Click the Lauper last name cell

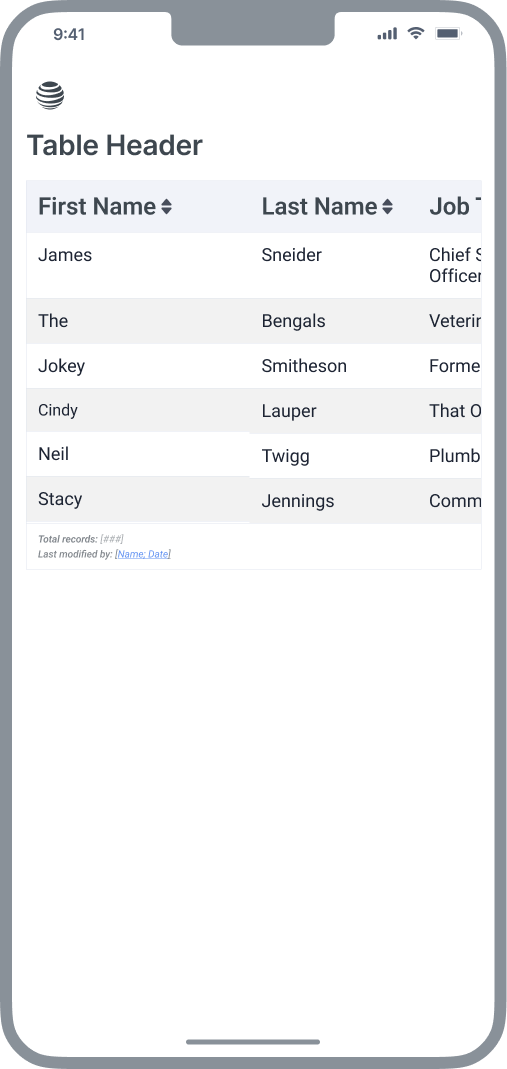334,411
